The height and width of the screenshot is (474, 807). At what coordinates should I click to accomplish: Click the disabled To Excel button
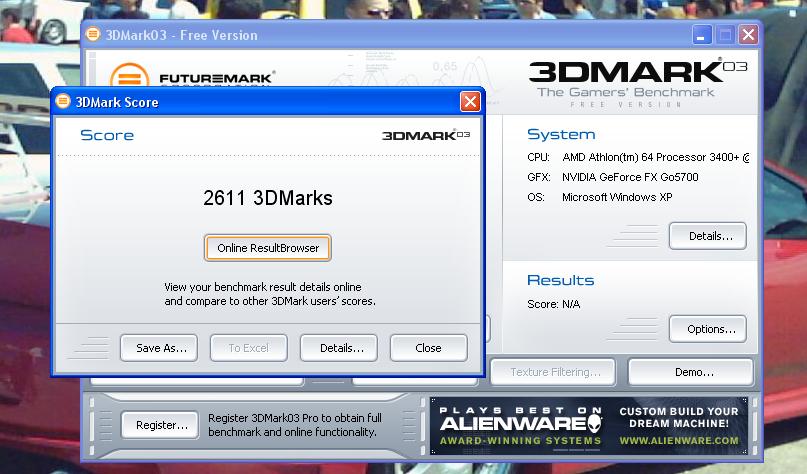click(x=249, y=348)
